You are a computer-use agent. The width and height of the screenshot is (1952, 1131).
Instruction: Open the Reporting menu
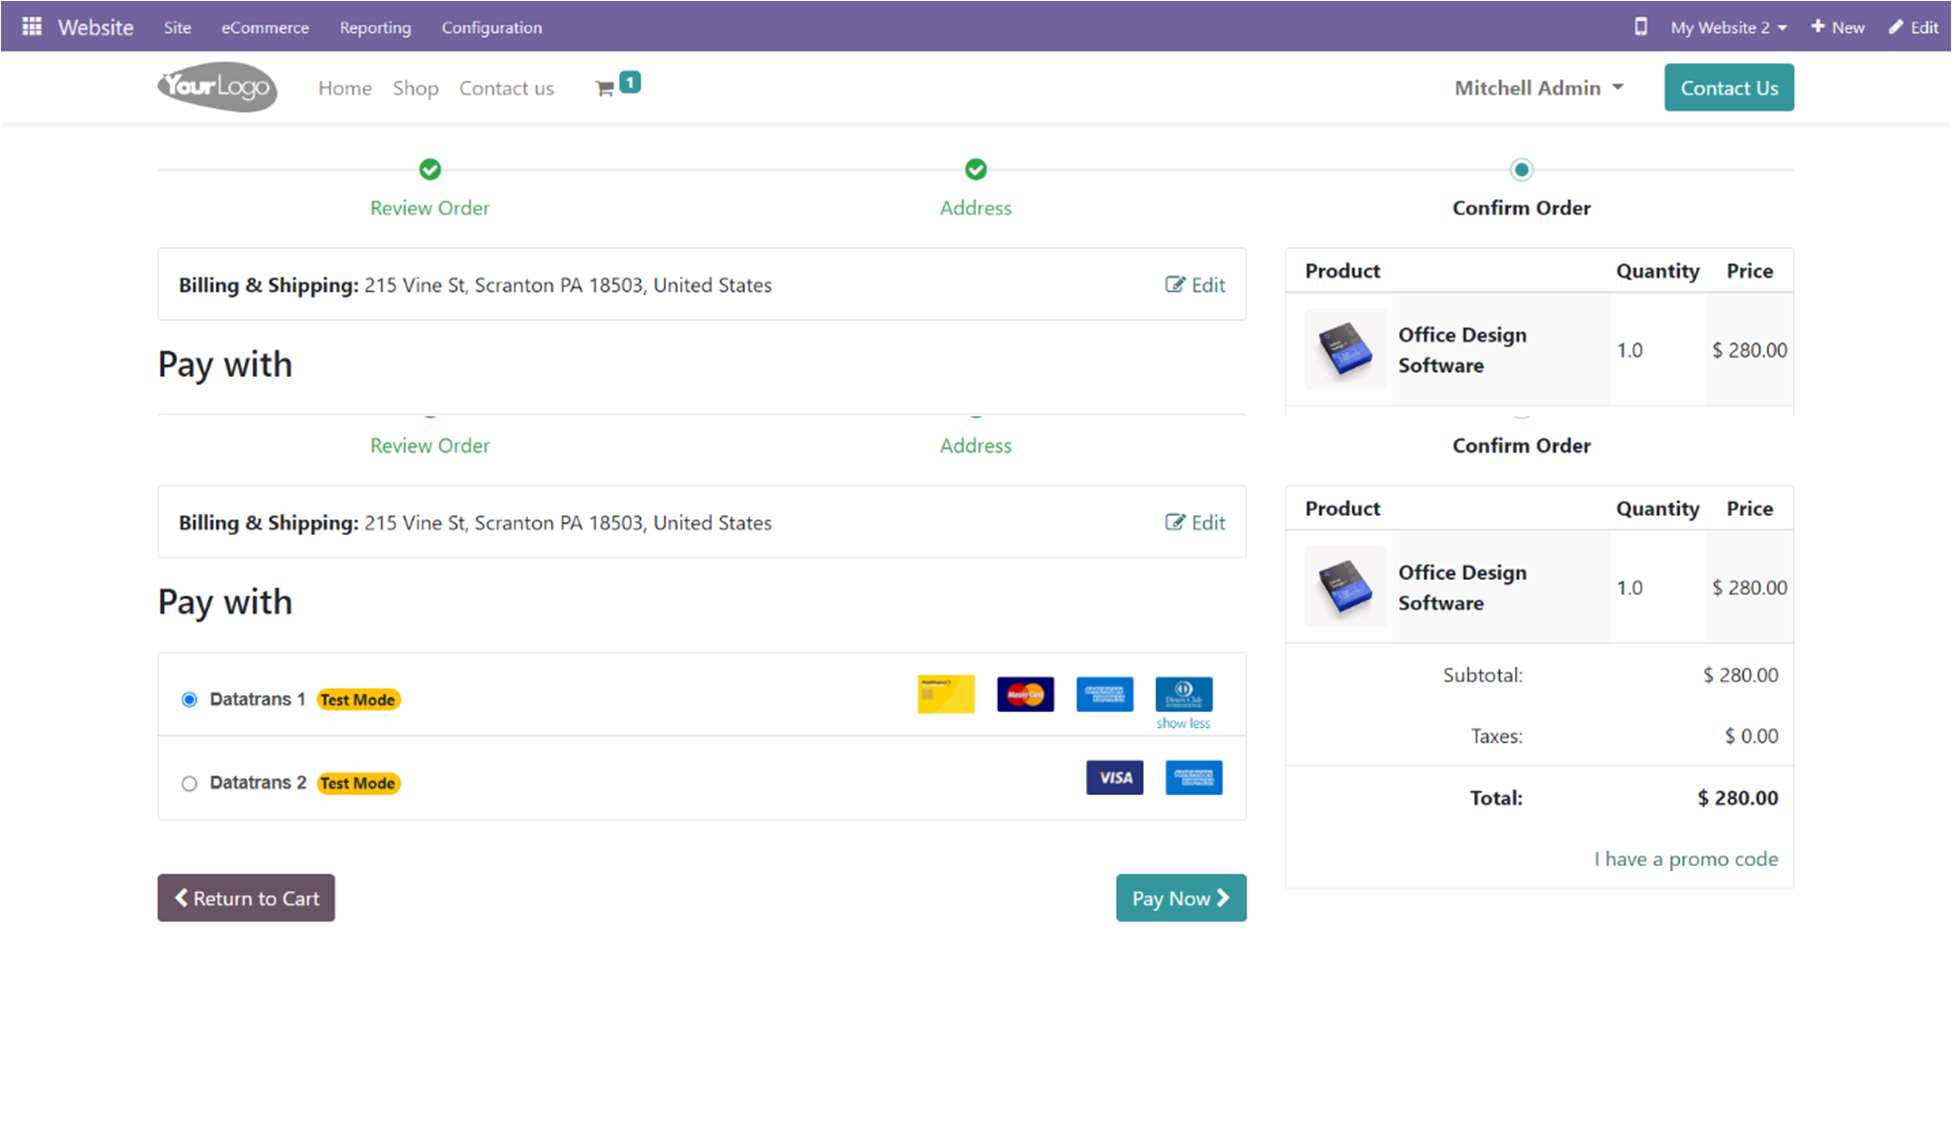[375, 27]
